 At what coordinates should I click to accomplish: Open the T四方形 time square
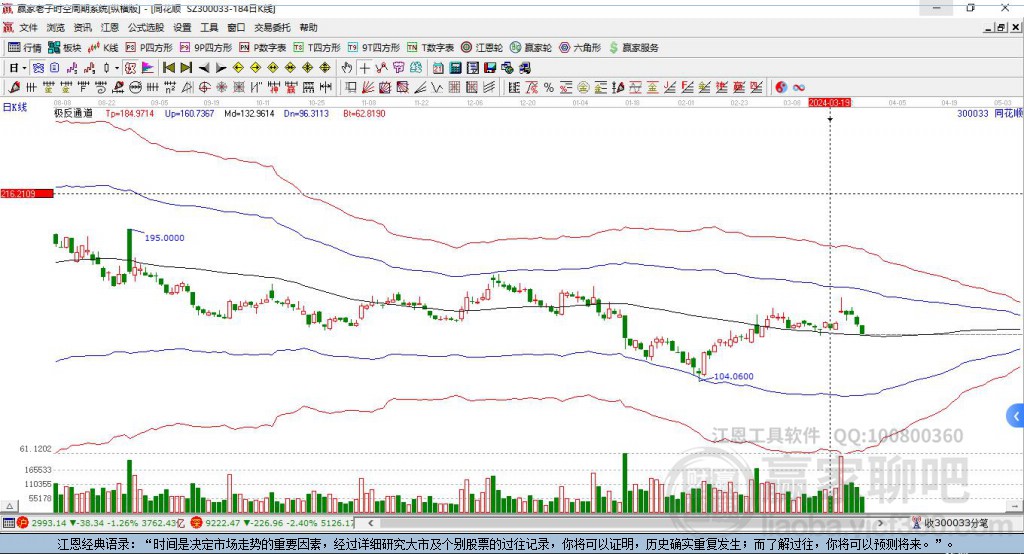point(317,48)
